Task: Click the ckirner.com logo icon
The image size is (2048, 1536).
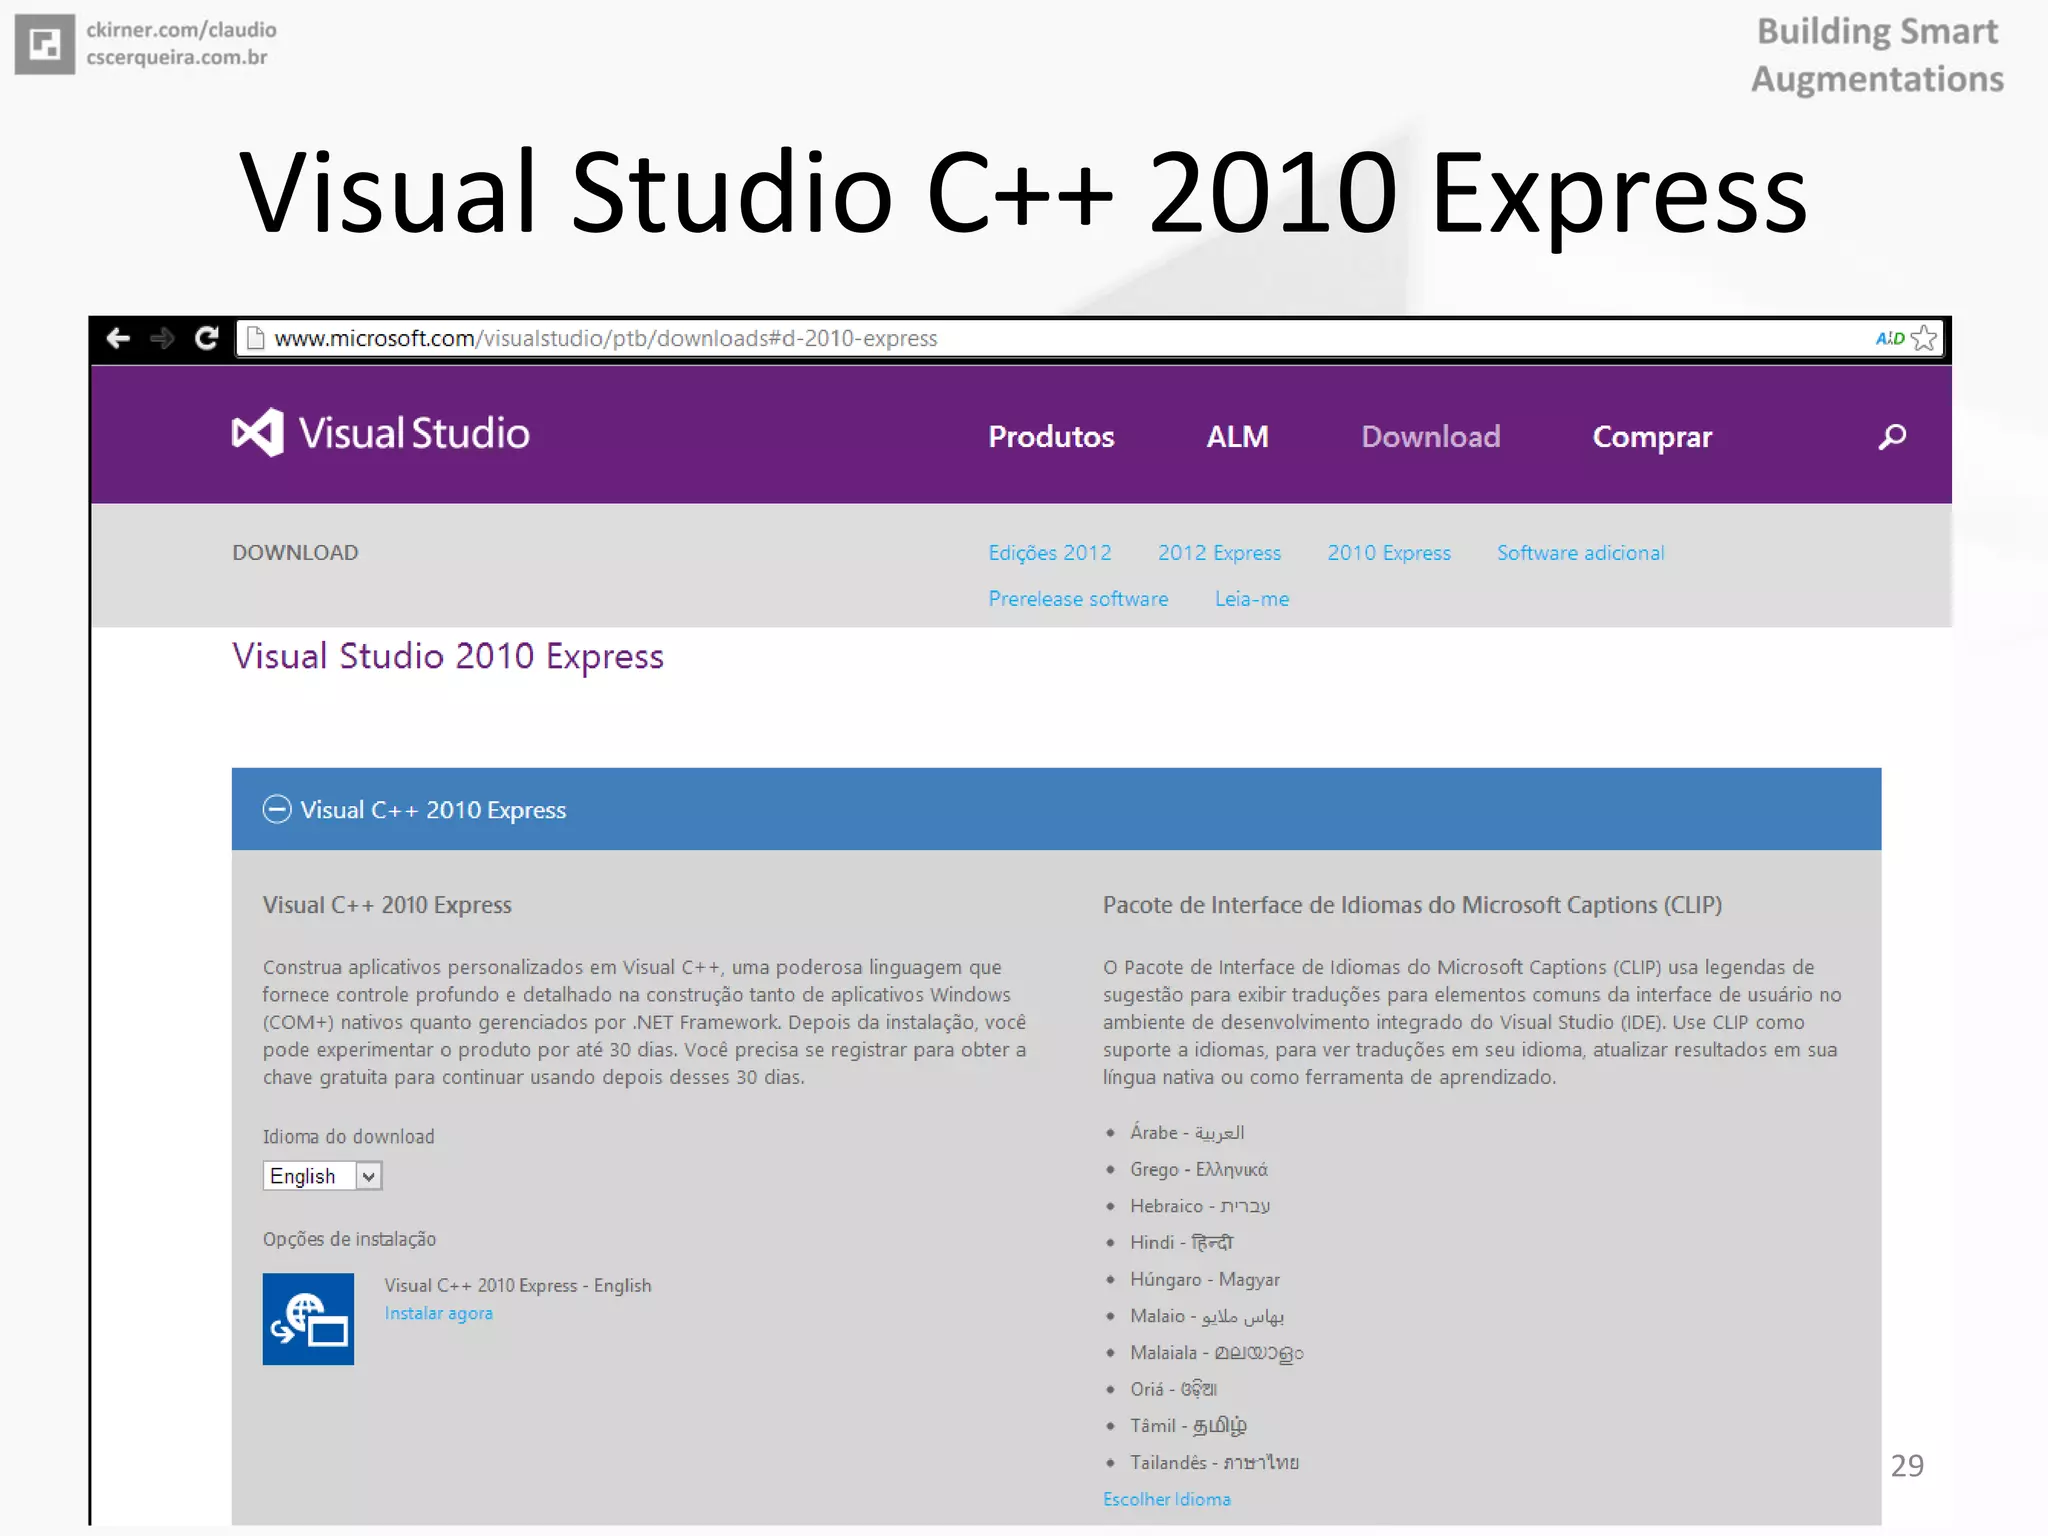Action: pos(45,44)
